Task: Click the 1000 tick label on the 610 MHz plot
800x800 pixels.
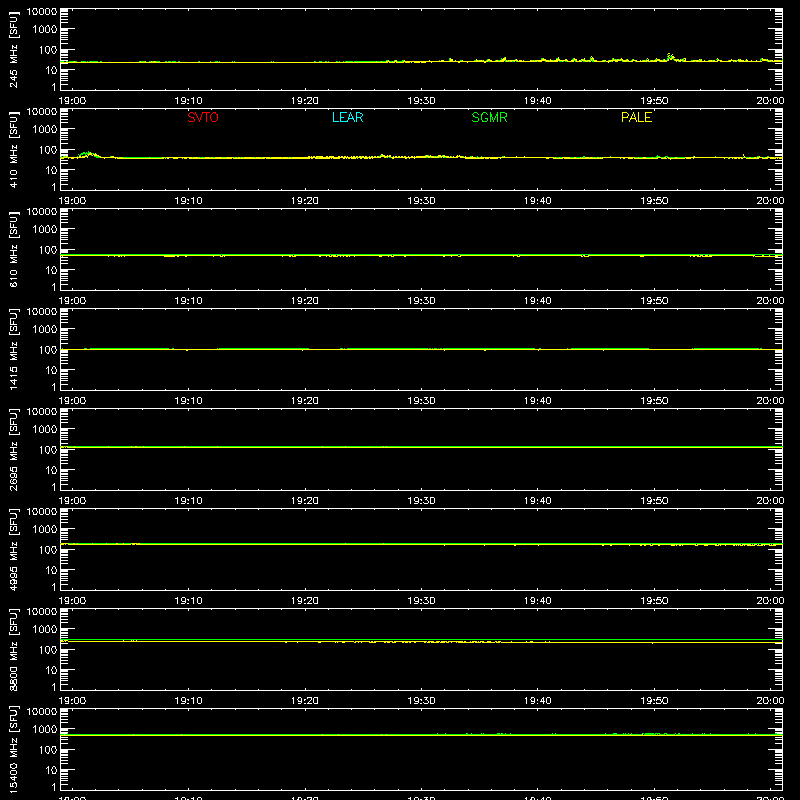Action: [45, 229]
